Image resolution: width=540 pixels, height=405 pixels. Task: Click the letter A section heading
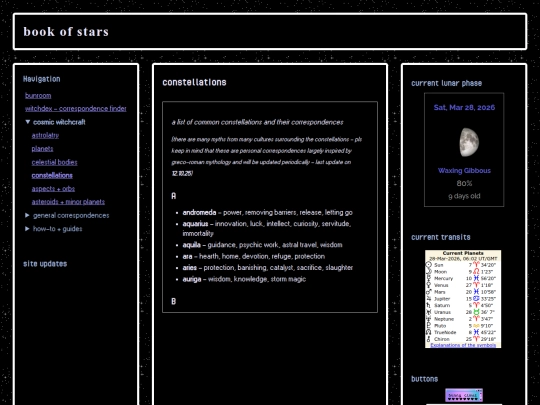pos(174,196)
